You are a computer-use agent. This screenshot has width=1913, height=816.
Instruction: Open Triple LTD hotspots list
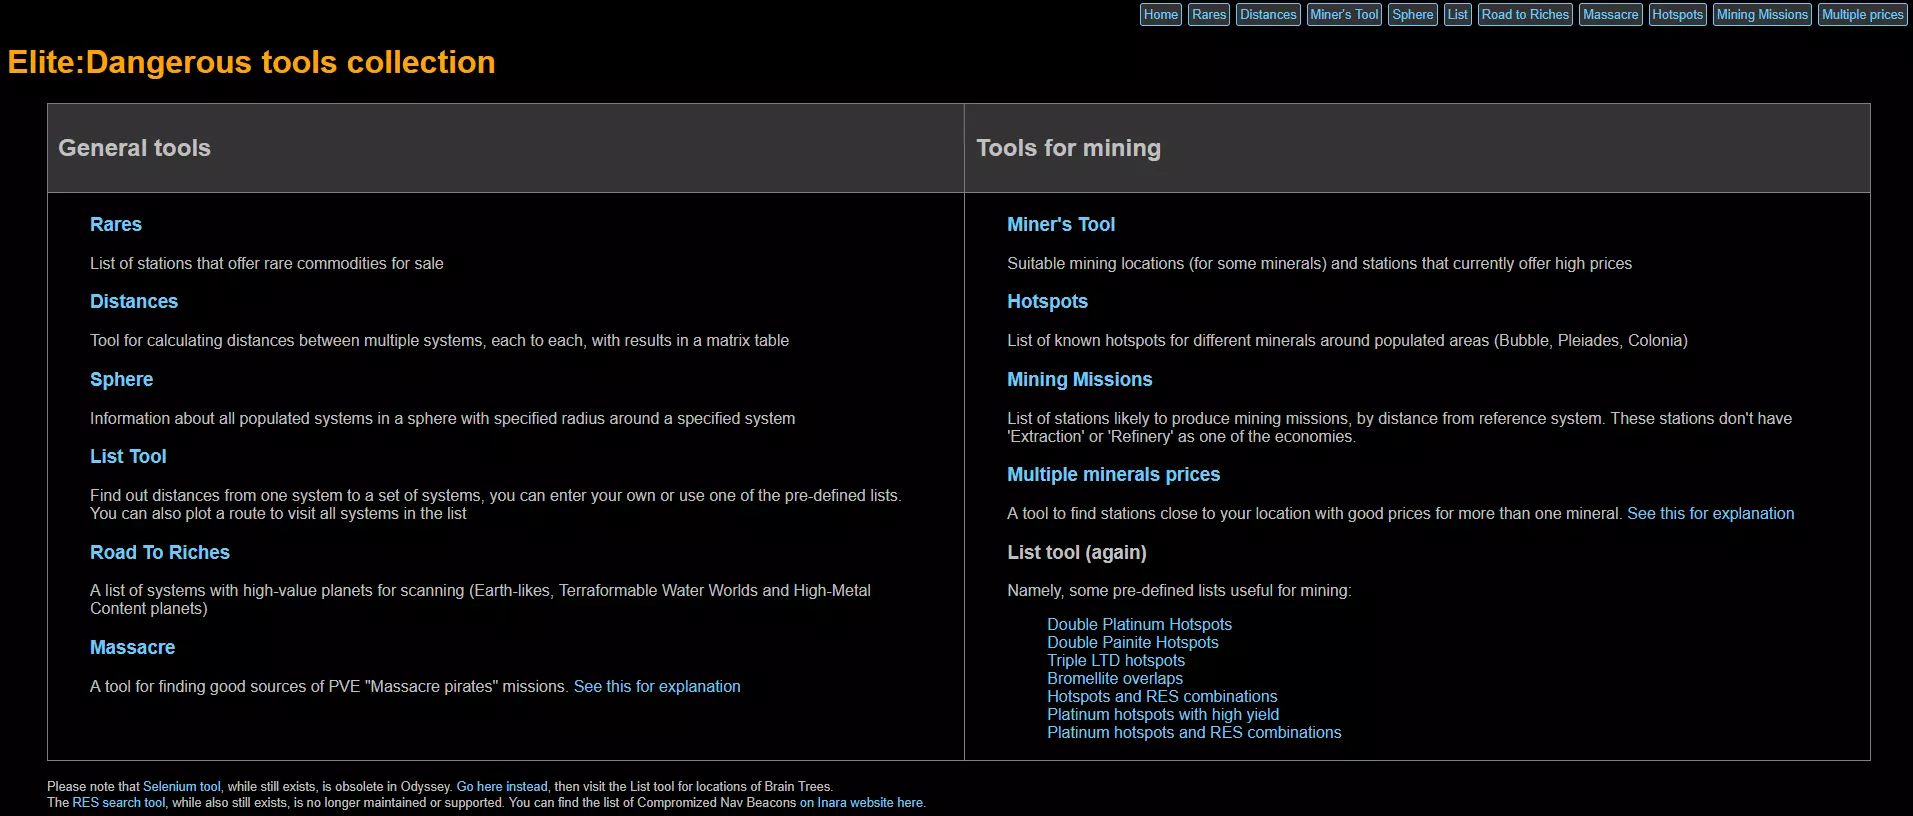point(1115,660)
